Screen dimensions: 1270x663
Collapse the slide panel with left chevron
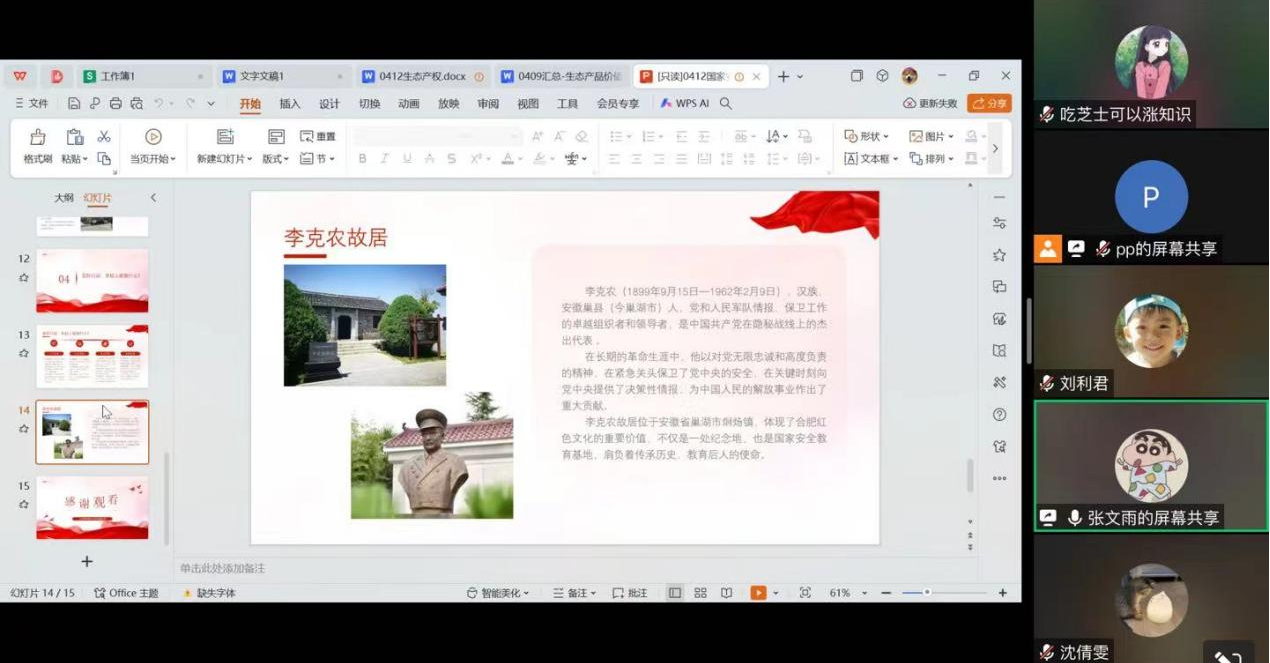[x=153, y=198]
